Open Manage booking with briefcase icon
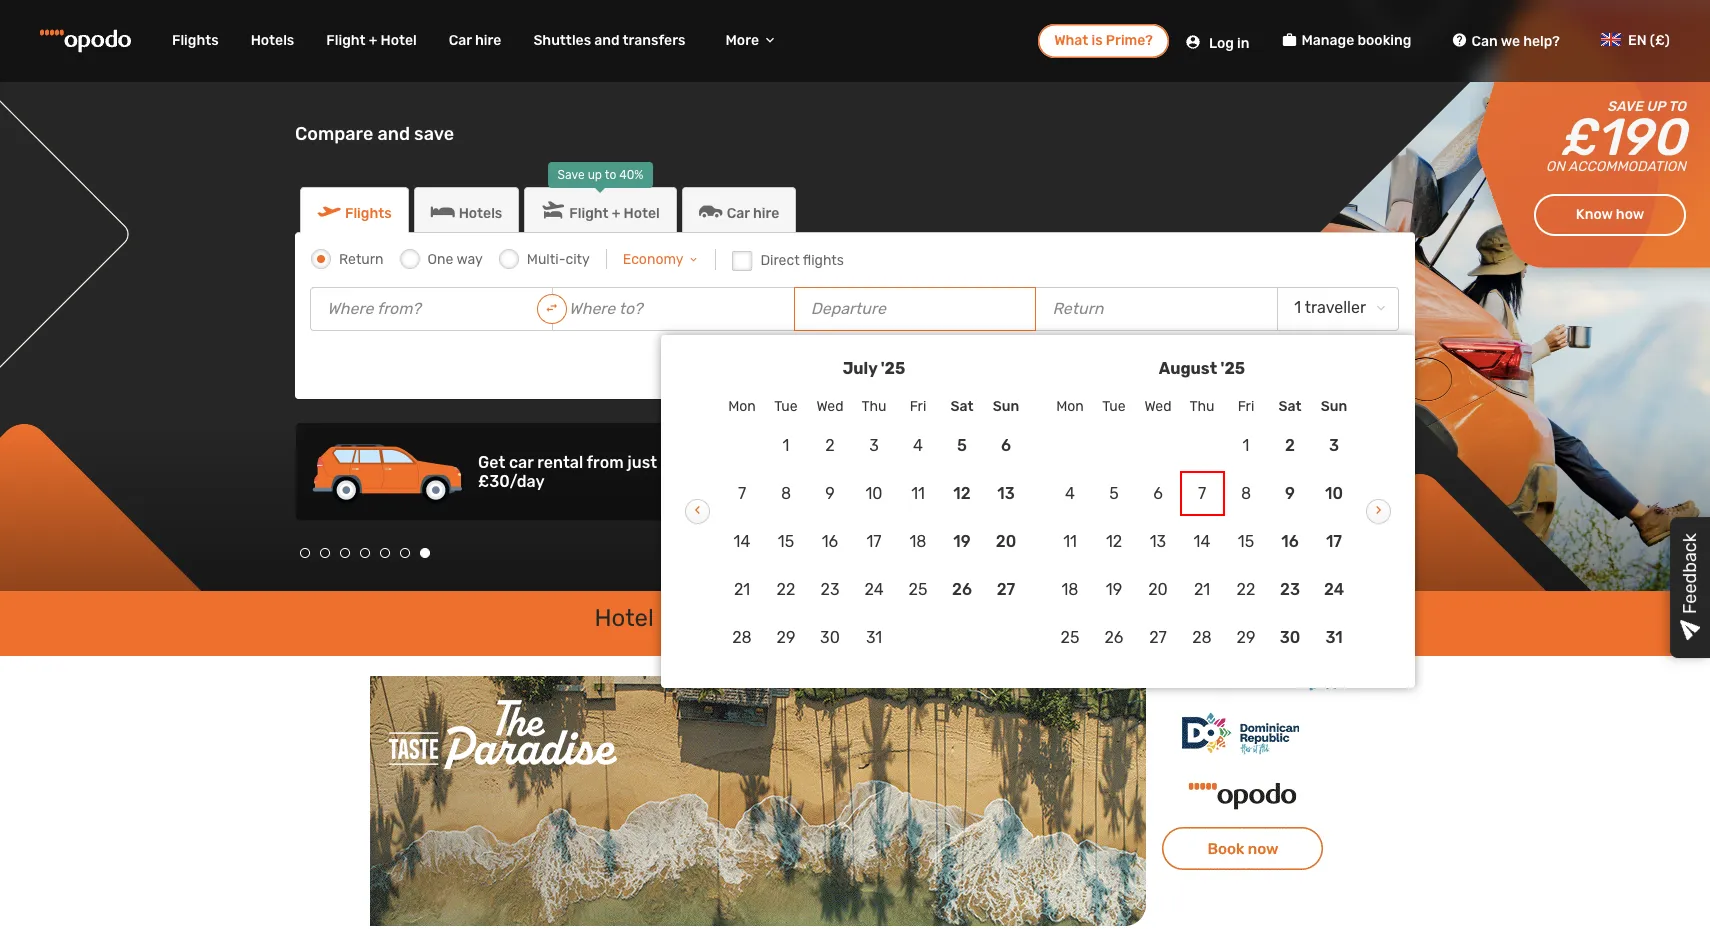This screenshot has height=929, width=1710. coord(1289,40)
